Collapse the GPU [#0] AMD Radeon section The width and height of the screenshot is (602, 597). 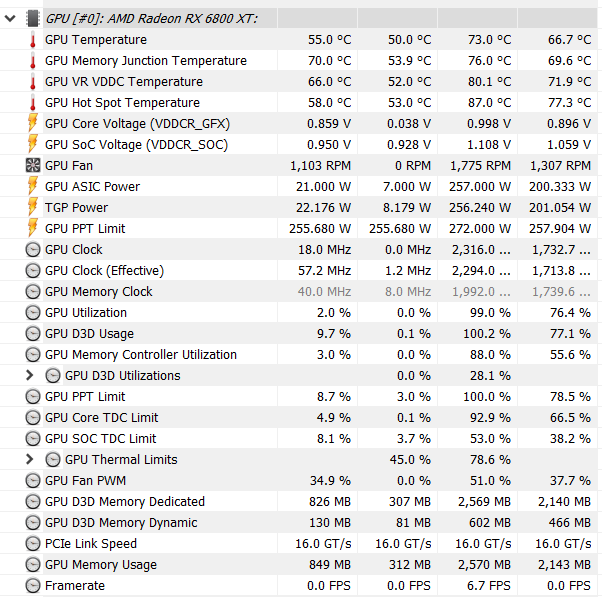11,18
